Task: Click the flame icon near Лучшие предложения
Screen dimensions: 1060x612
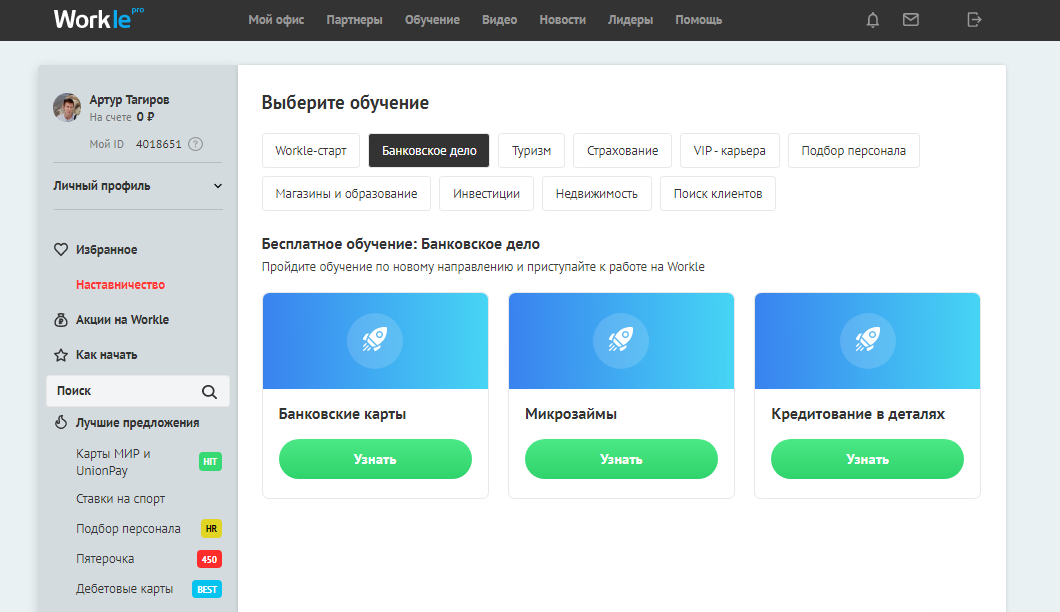Action: click(x=61, y=422)
